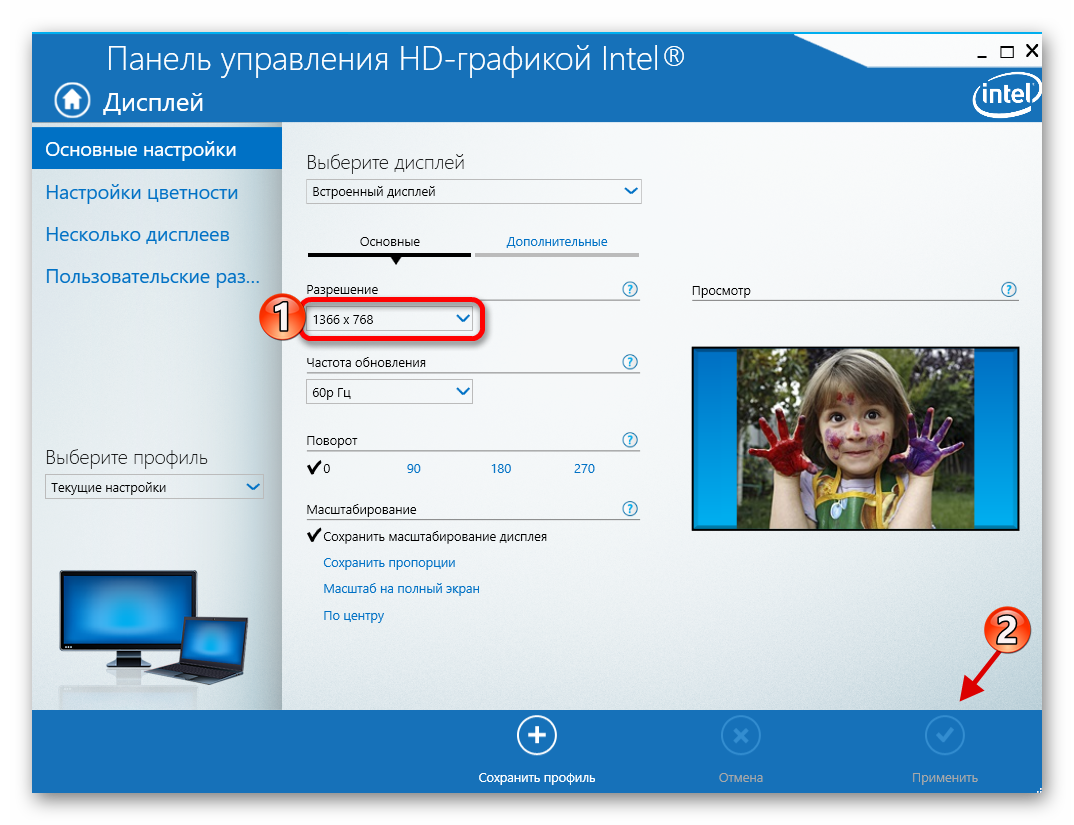Viewport: 1074px width, 825px height.
Task: Choose Масштаб на полный экран option
Action: tap(401, 589)
